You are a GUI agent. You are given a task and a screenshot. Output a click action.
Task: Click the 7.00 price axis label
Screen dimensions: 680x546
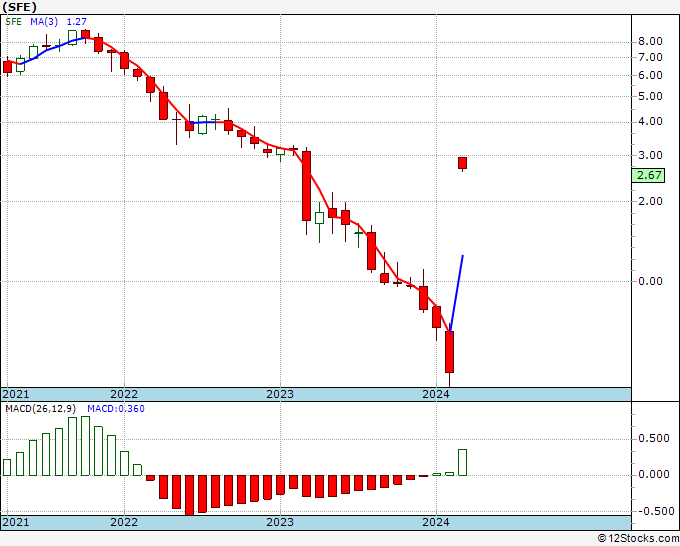pos(650,57)
